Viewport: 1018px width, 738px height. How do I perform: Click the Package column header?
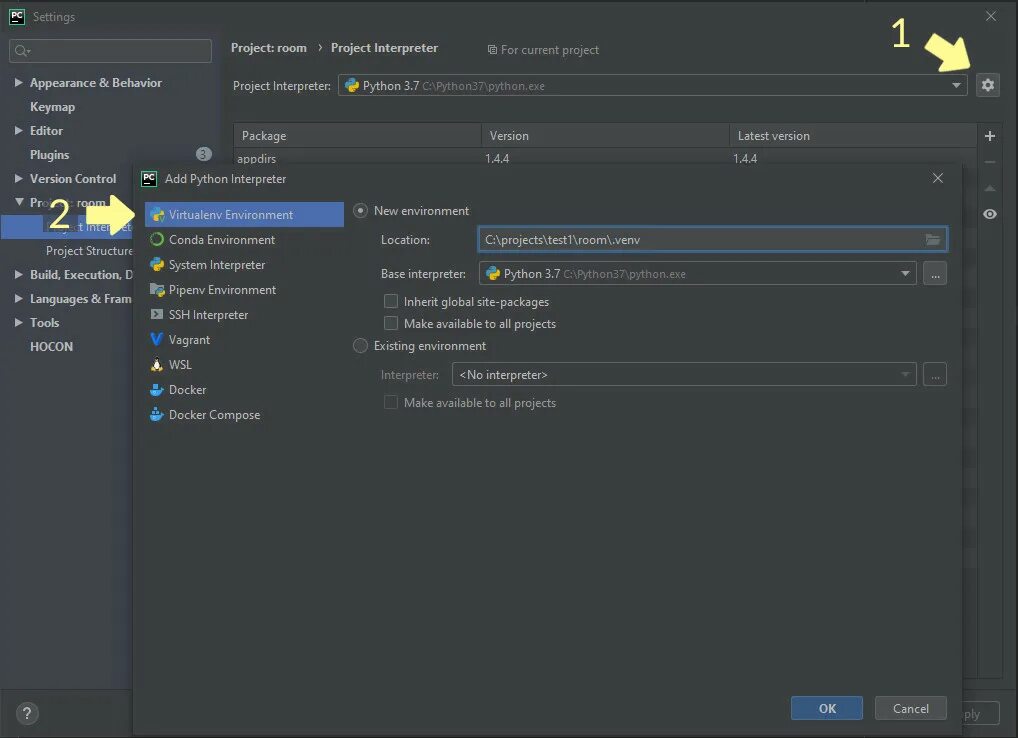pyautogui.click(x=358, y=136)
